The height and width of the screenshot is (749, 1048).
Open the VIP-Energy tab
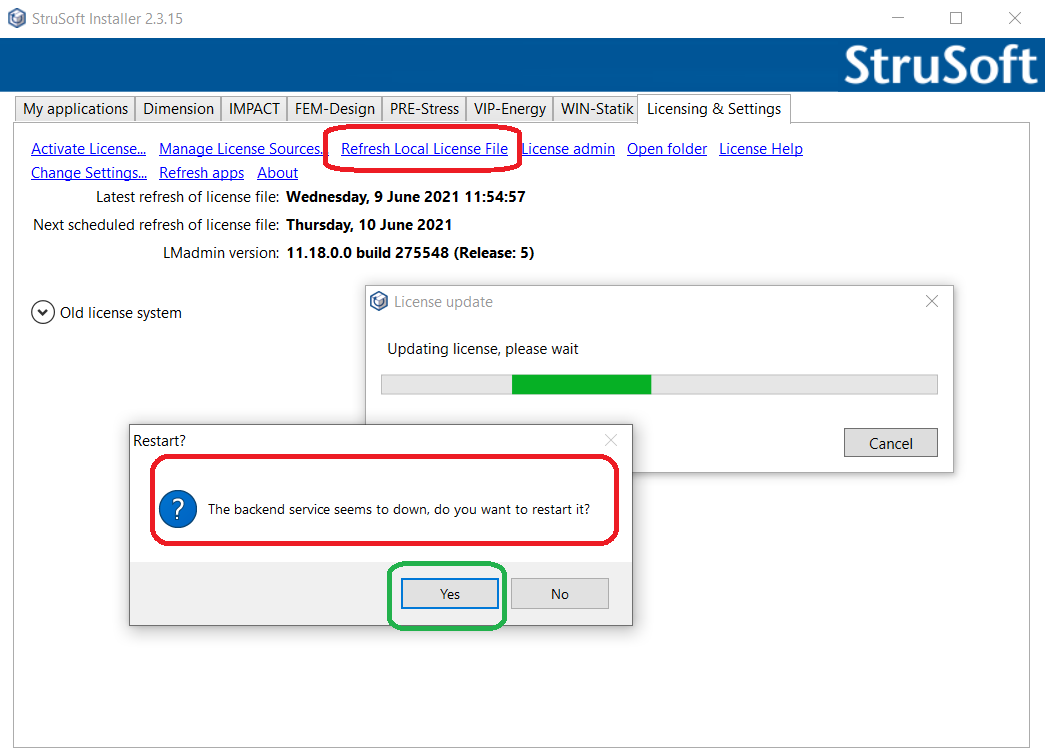[510, 108]
